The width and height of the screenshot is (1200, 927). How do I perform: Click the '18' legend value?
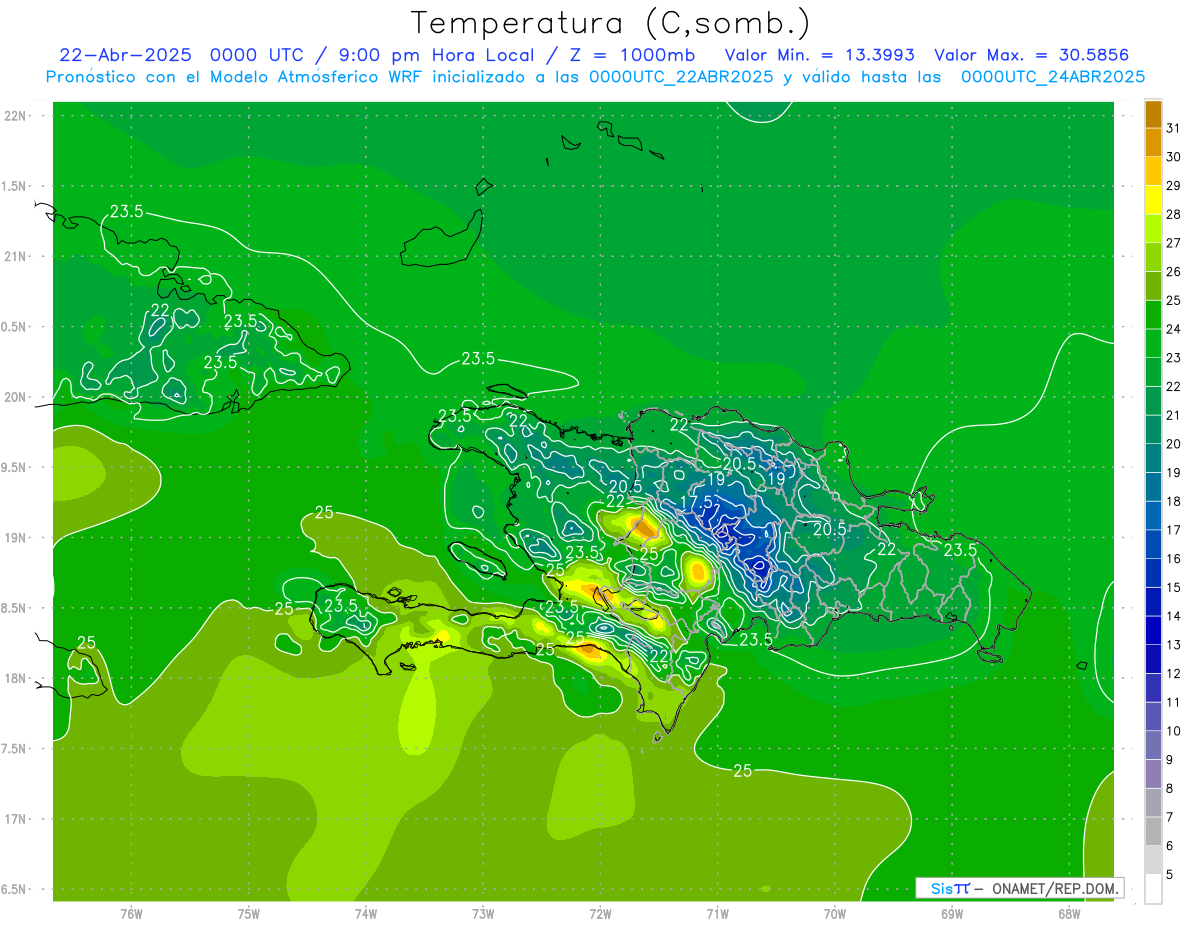click(1173, 501)
